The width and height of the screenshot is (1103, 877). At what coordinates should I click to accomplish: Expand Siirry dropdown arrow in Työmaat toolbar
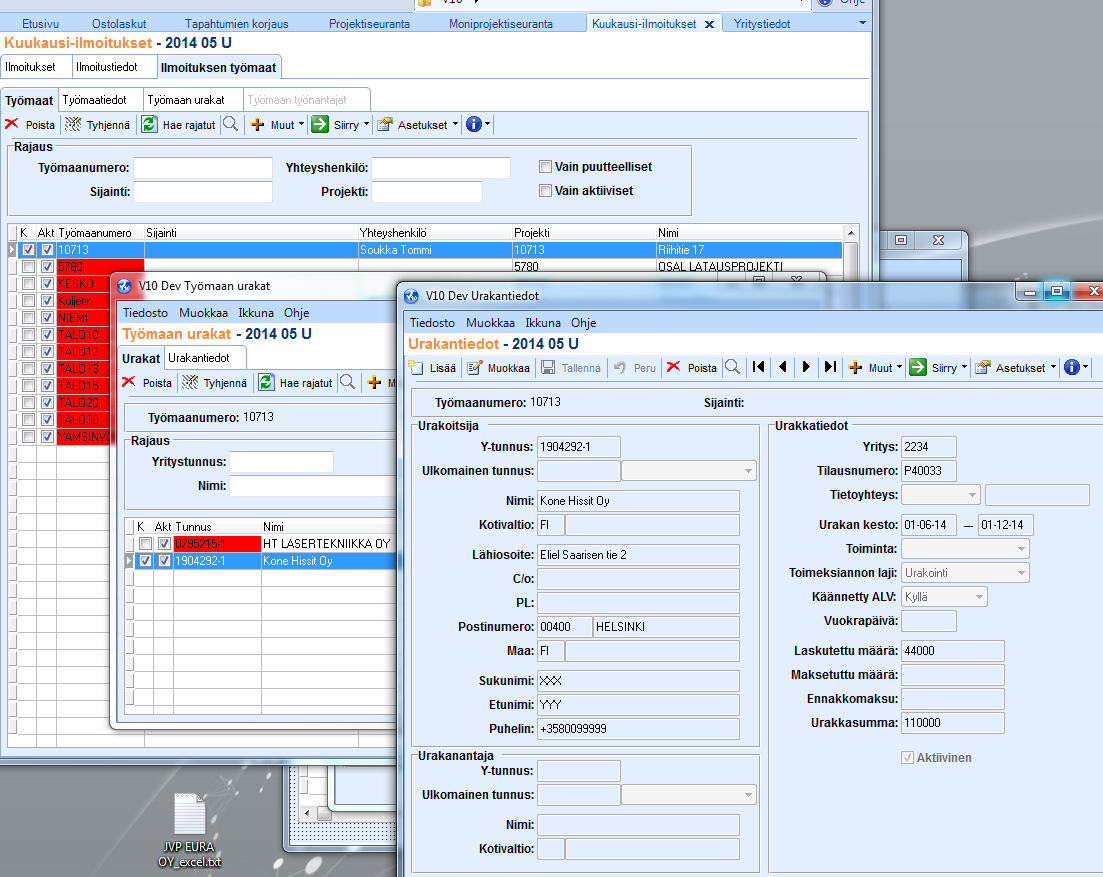(x=366, y=124)
